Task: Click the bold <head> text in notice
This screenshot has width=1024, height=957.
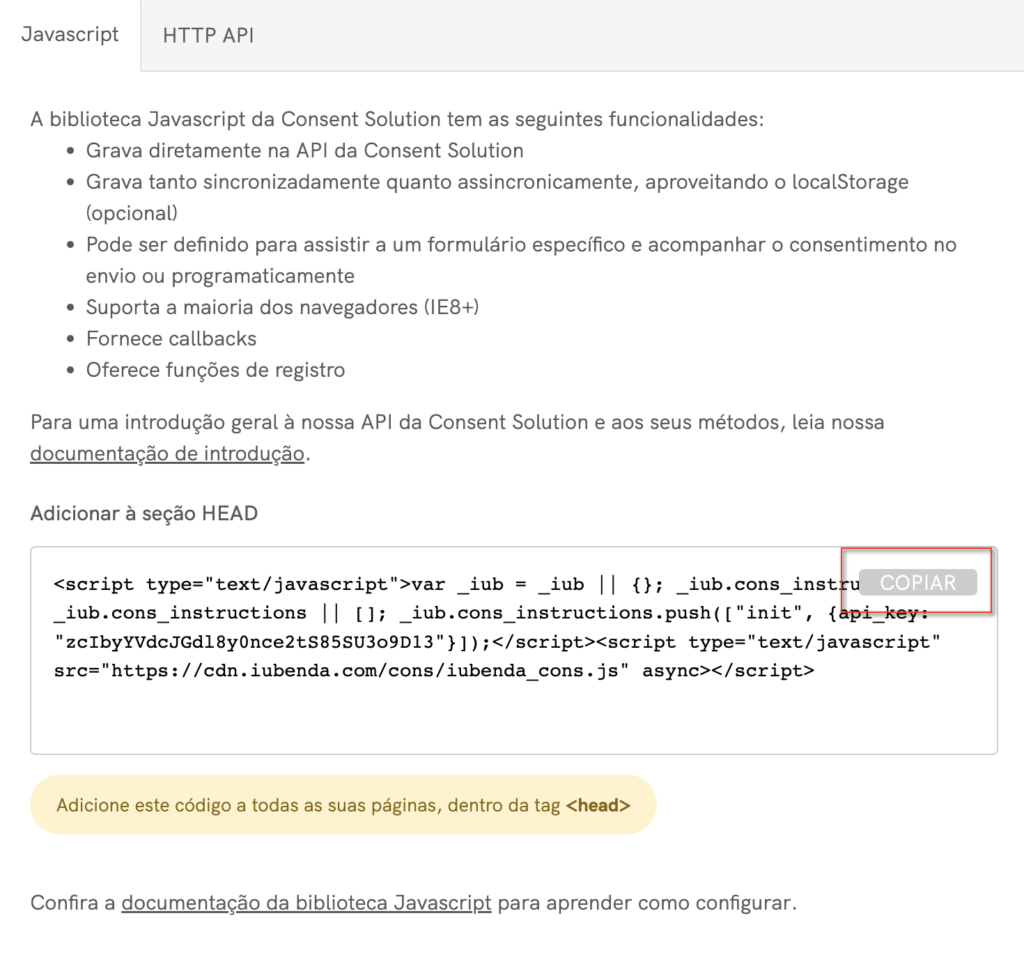Action: point(598,805)
